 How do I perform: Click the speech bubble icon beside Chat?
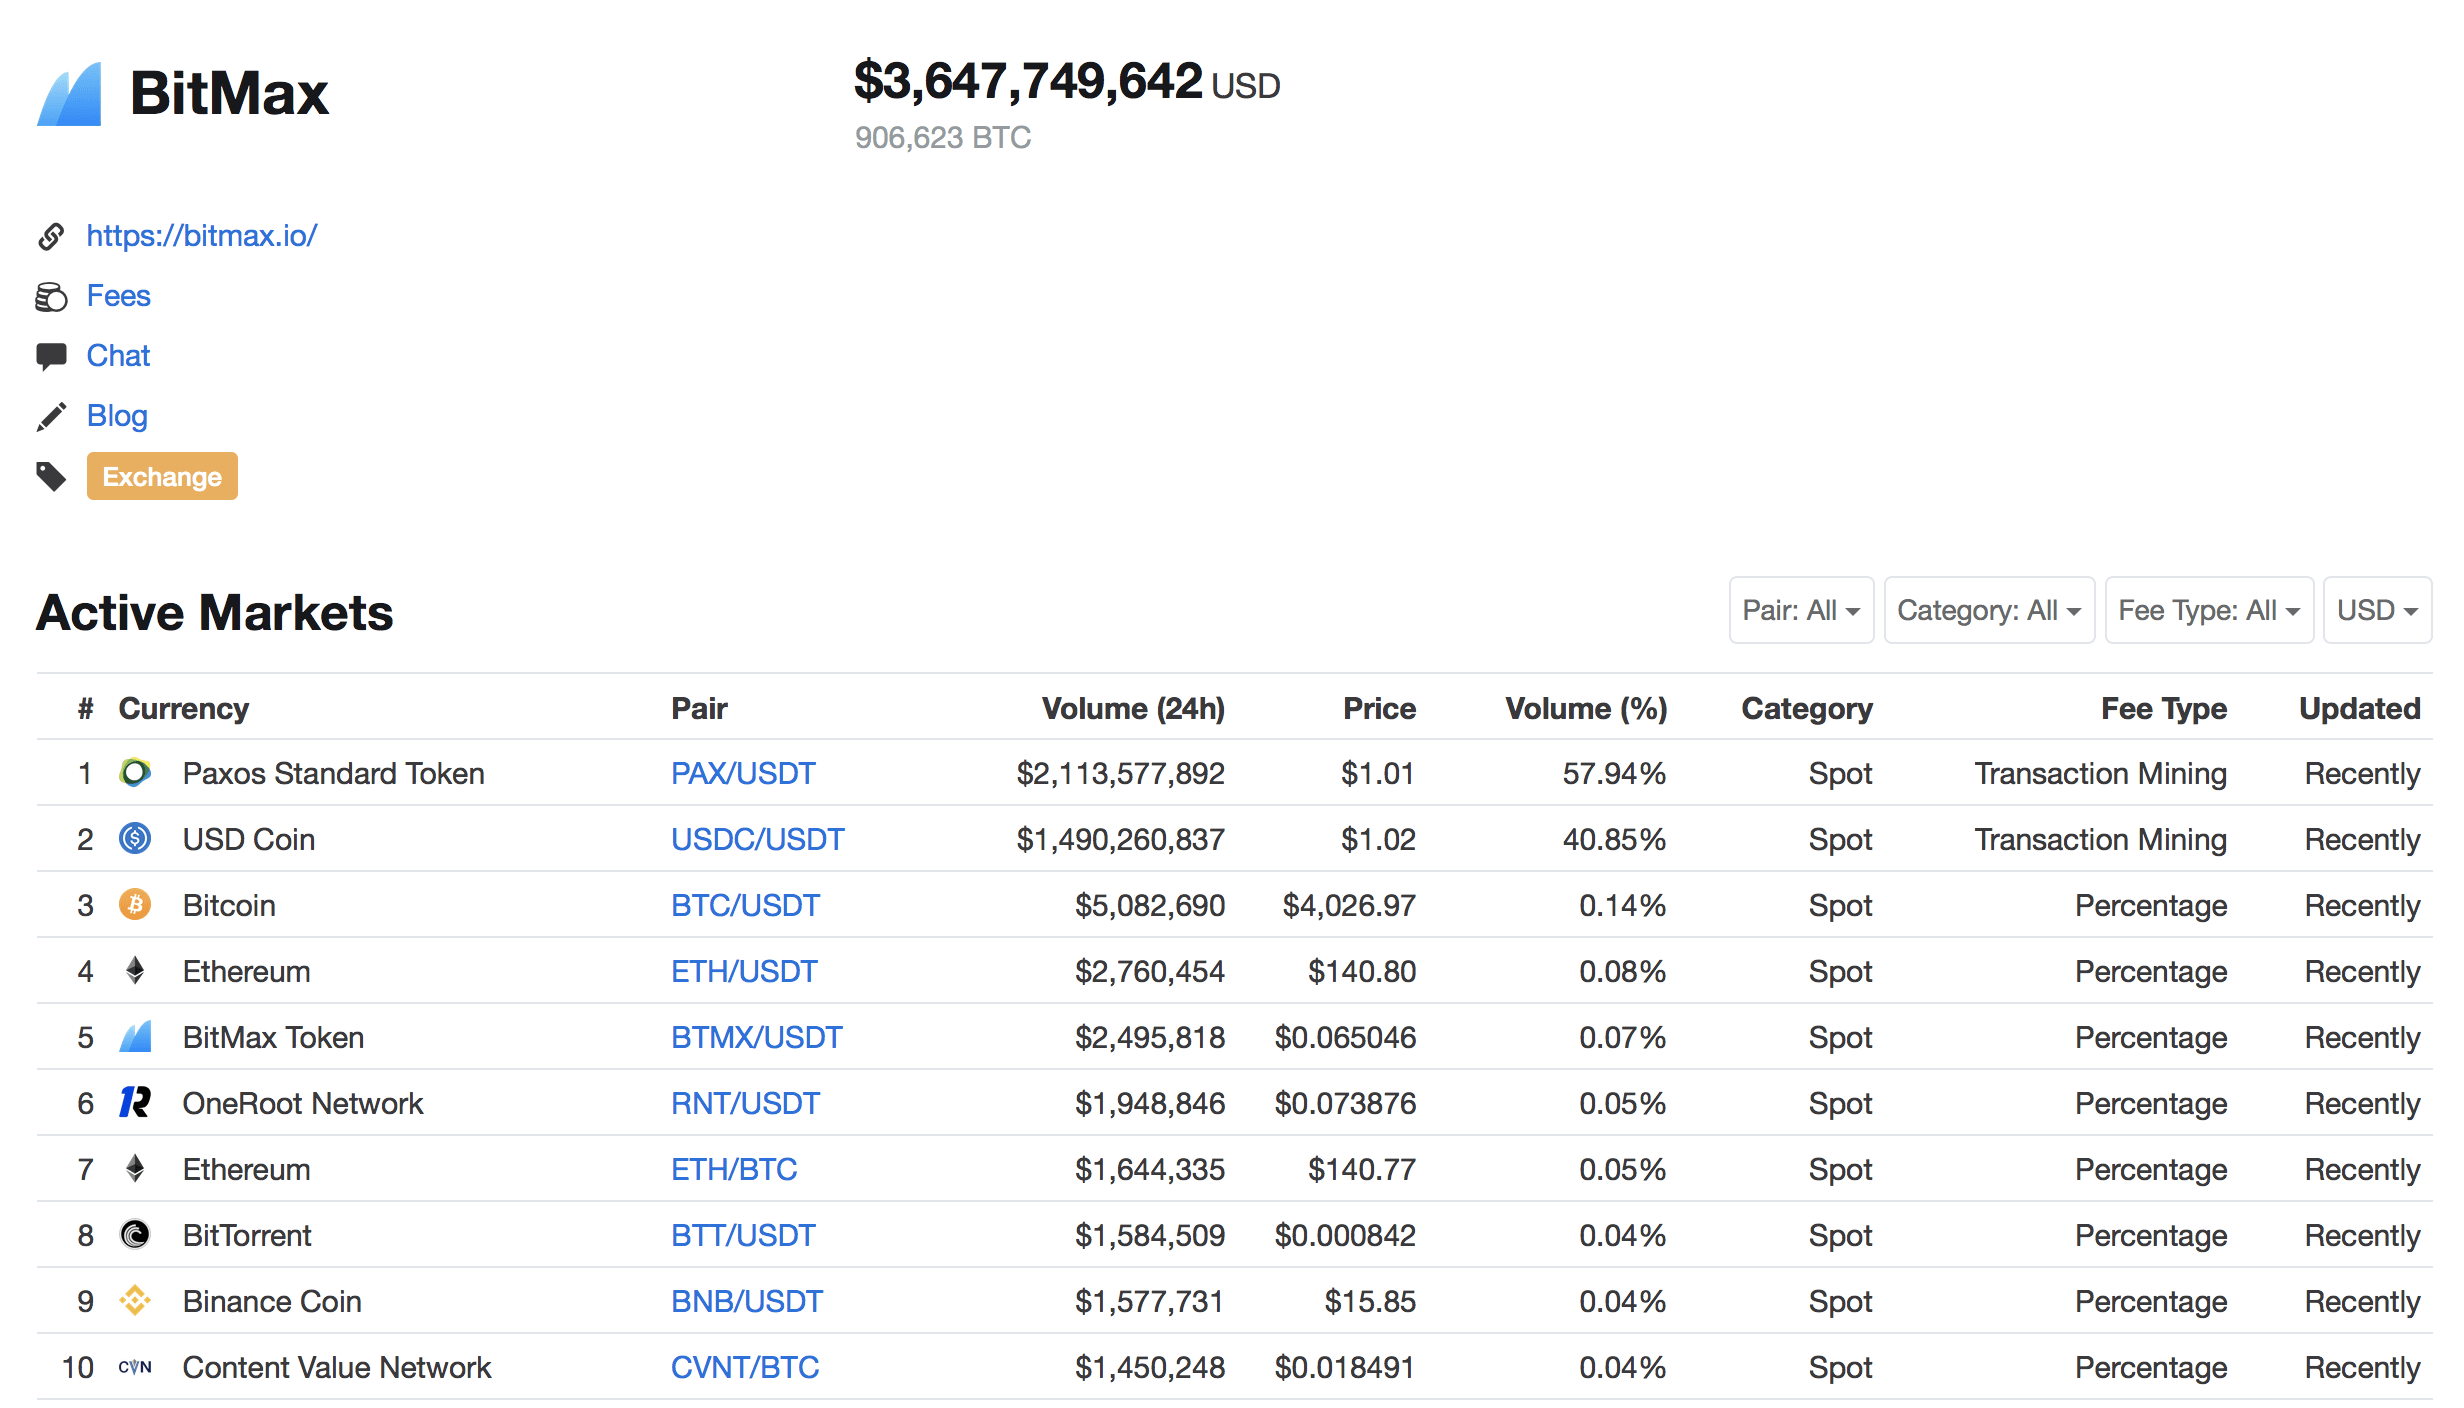point(51,356)
